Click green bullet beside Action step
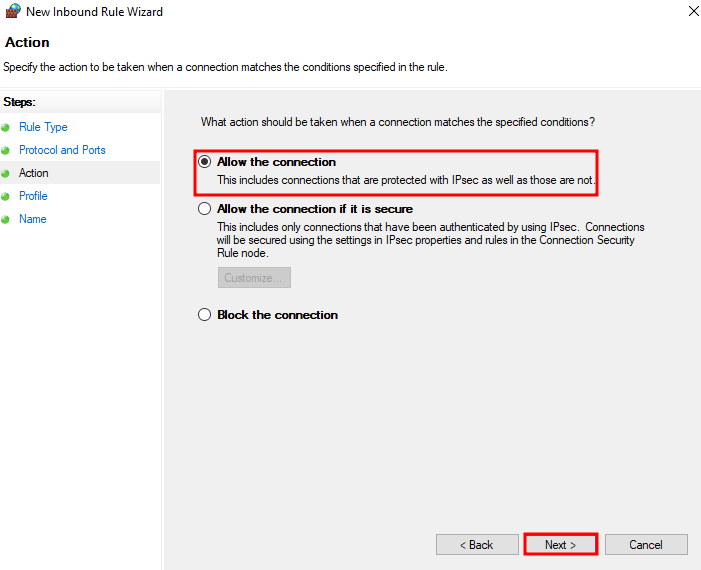701x570 pixels. (x=5, y=173)
